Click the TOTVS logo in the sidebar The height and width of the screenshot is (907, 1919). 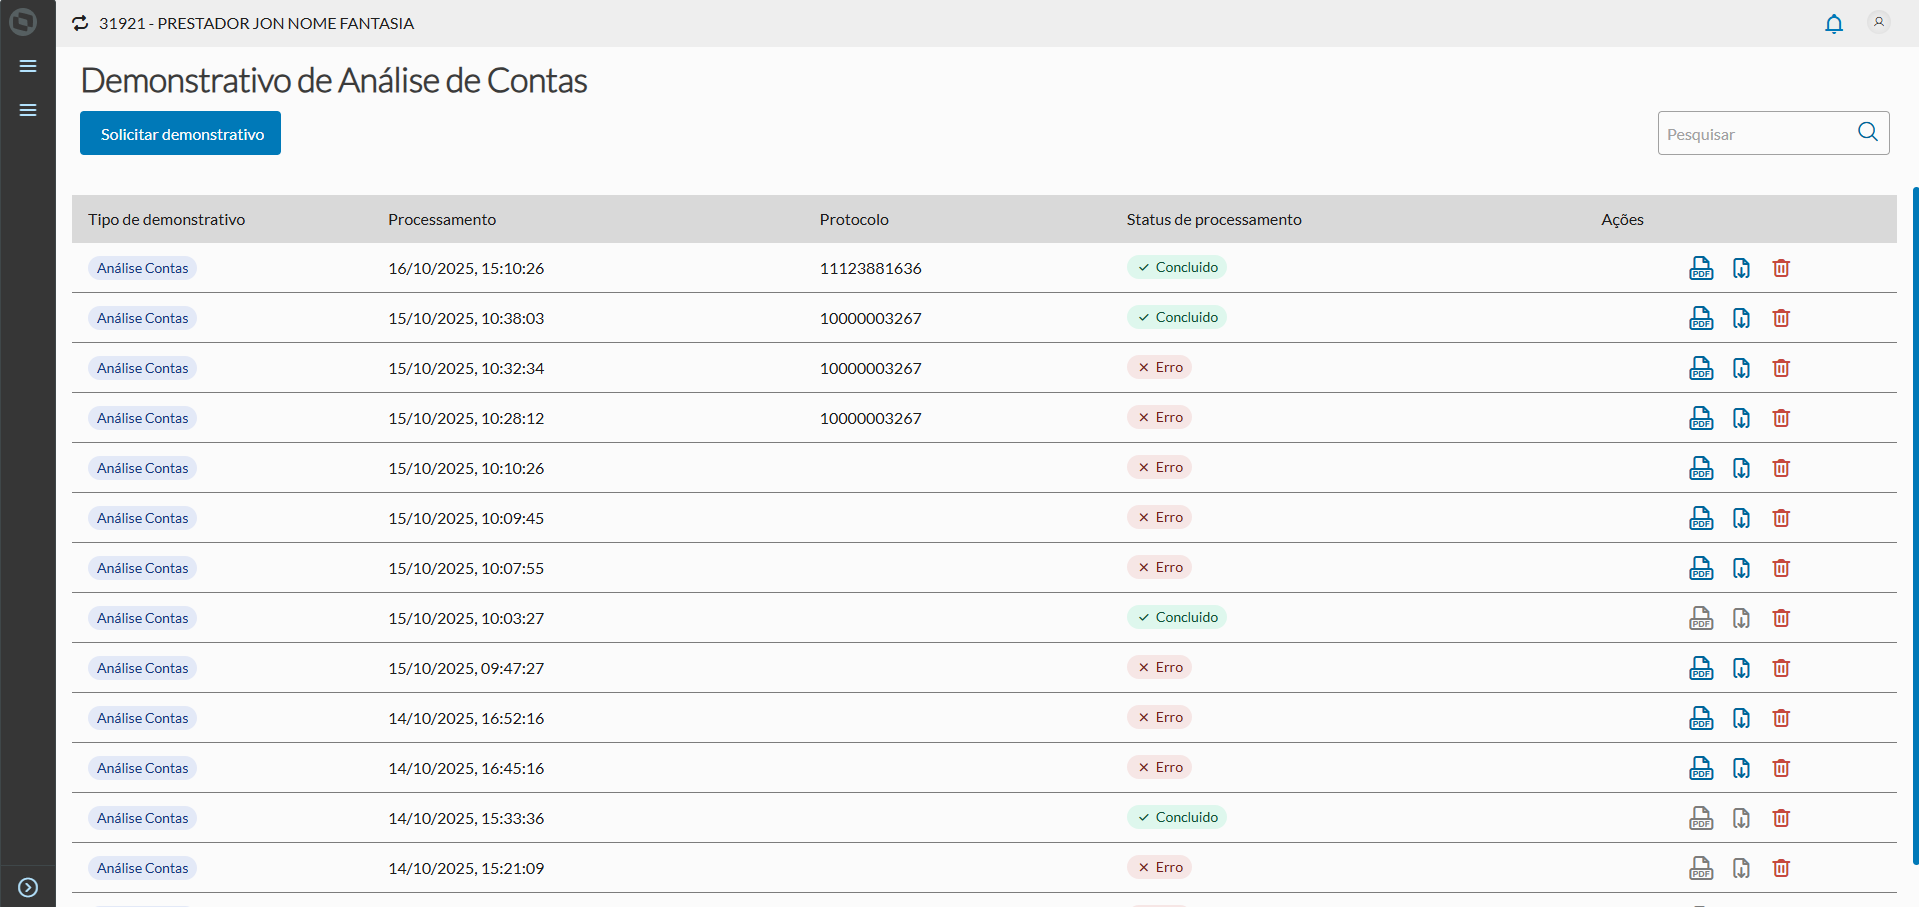click(x=23, y=22)
